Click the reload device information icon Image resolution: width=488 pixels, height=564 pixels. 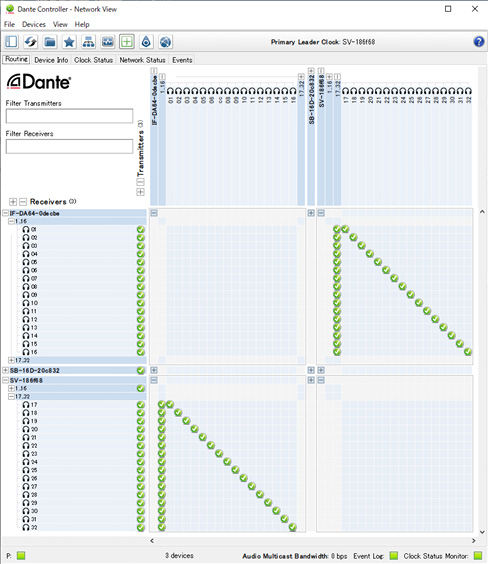point(31,42)
